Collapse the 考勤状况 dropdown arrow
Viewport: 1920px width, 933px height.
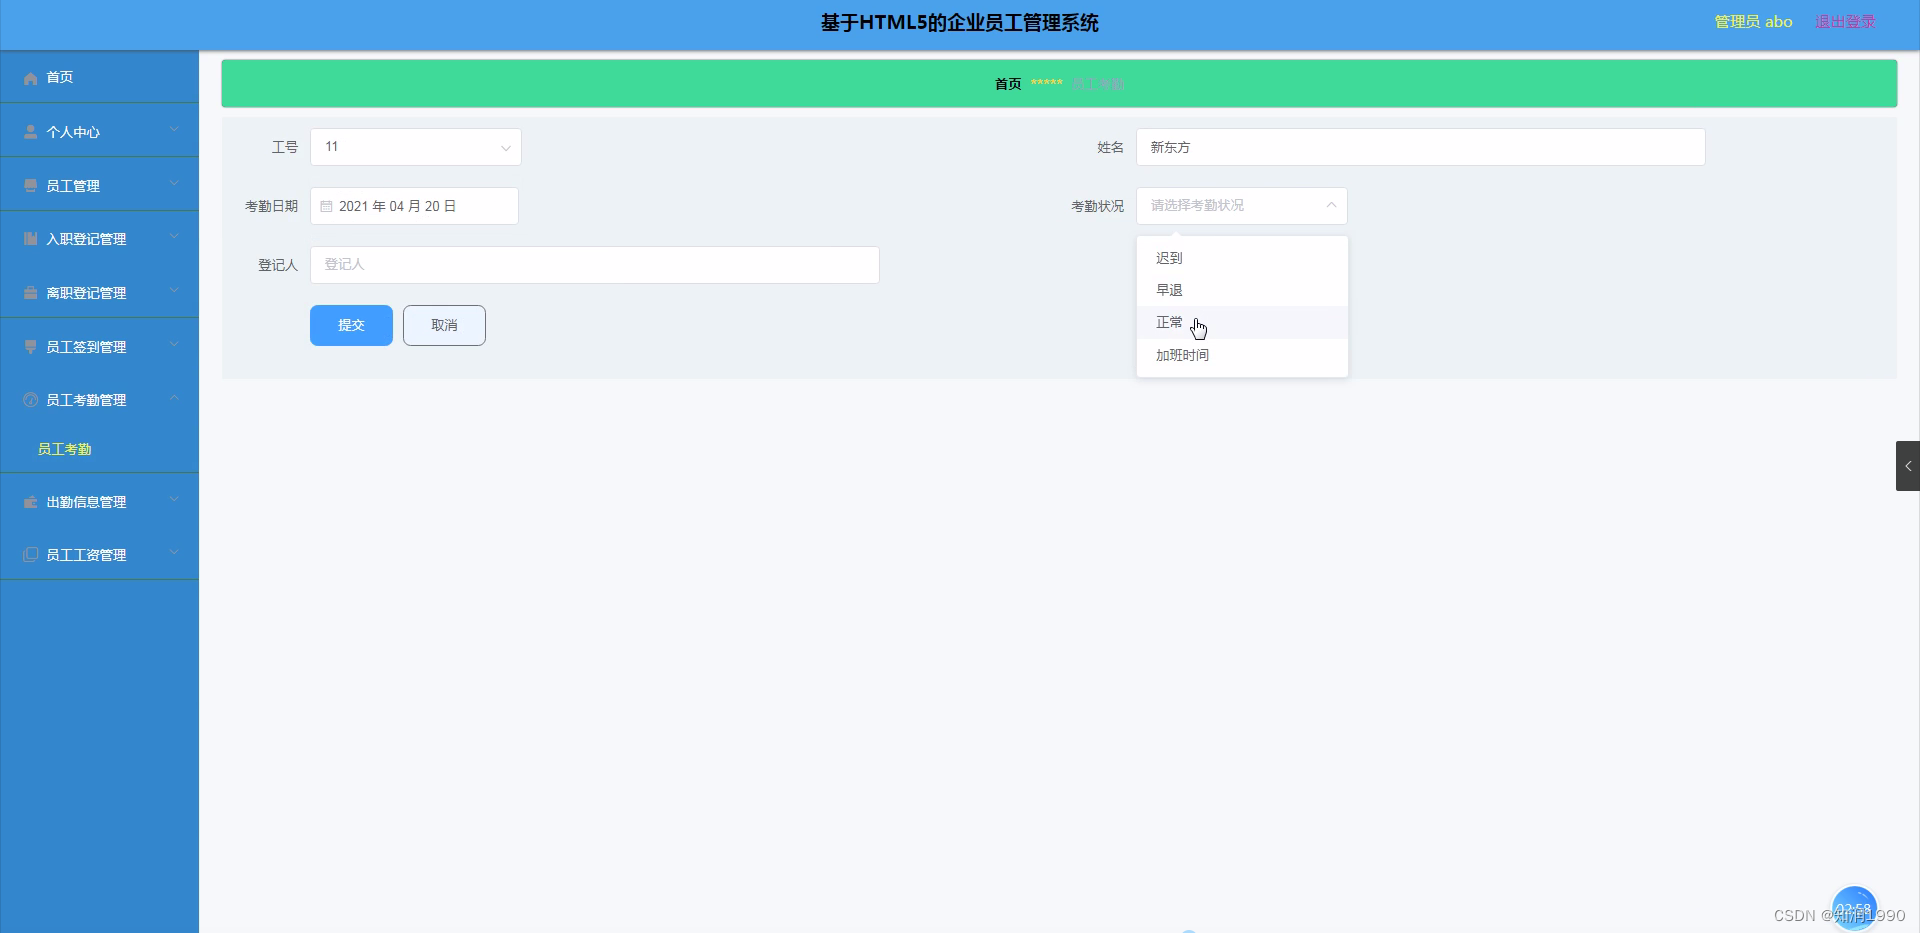[x=1331, y=206]
